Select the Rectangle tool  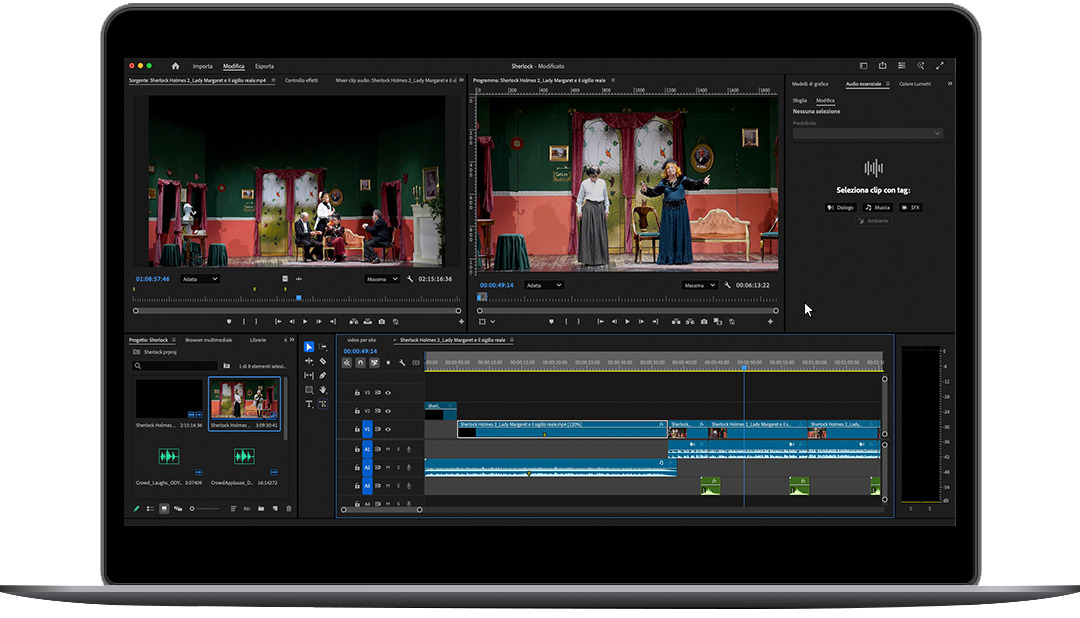(309, 390)
